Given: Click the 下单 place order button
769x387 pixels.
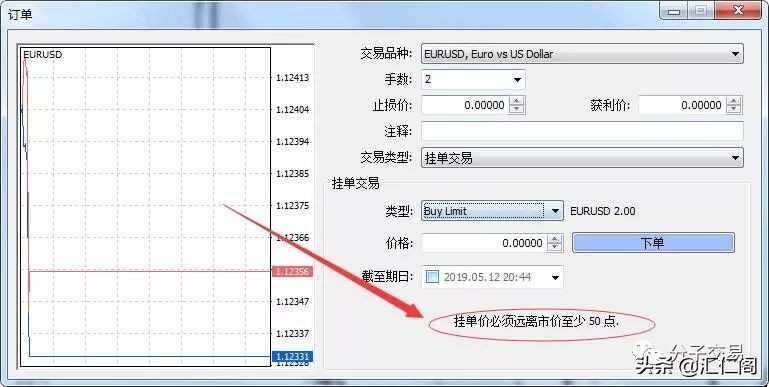Looking at the screenshot, I should 653,243.
